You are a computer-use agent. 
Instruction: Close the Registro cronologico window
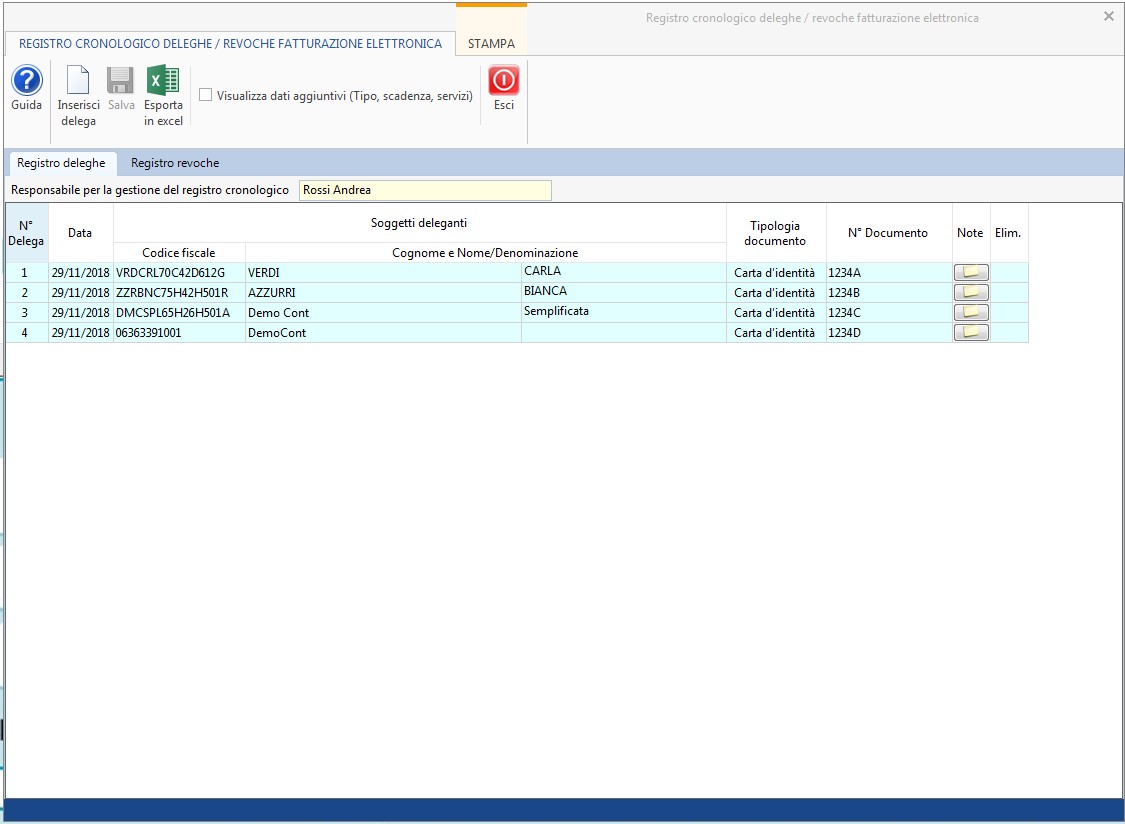pyautogui.click(x=1108, y=17)
